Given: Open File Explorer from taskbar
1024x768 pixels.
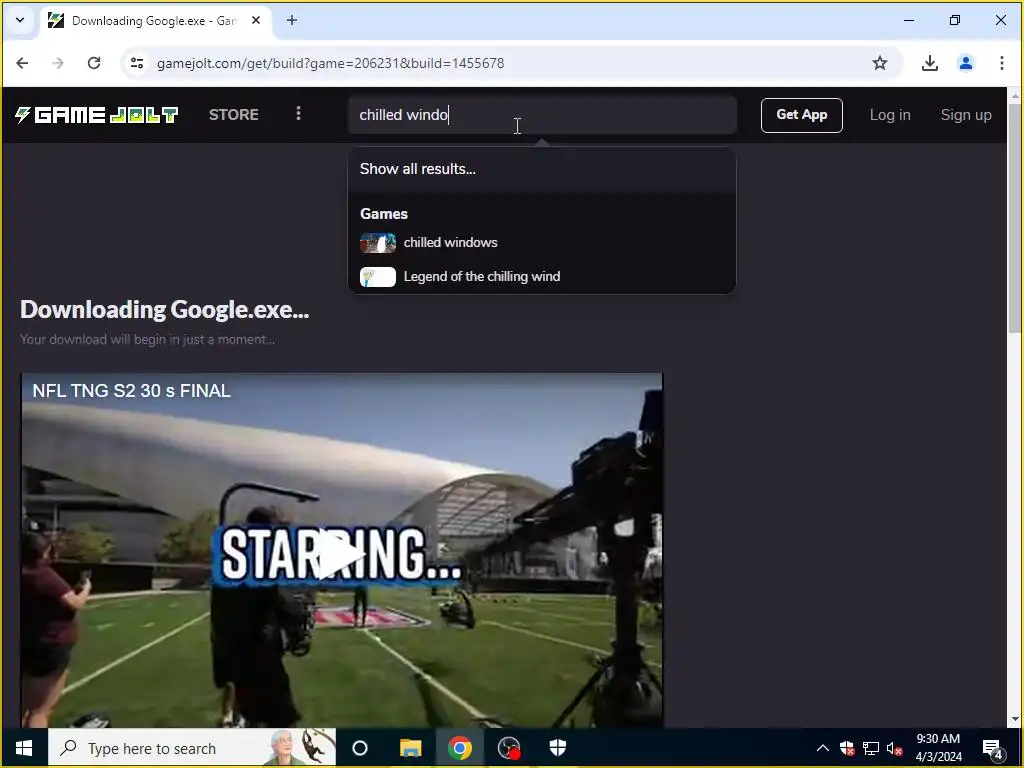Looking at the screenshot, I should point(410,748).
